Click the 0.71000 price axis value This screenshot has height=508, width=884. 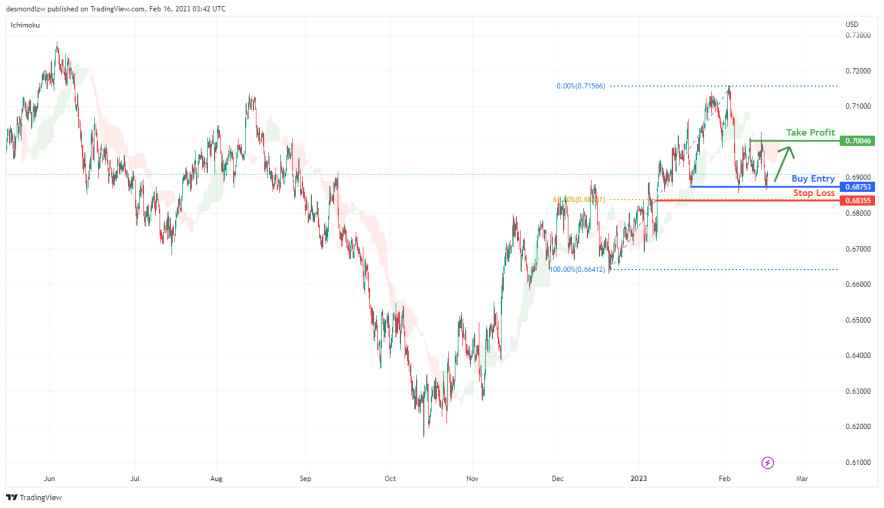tap(858, 107)
